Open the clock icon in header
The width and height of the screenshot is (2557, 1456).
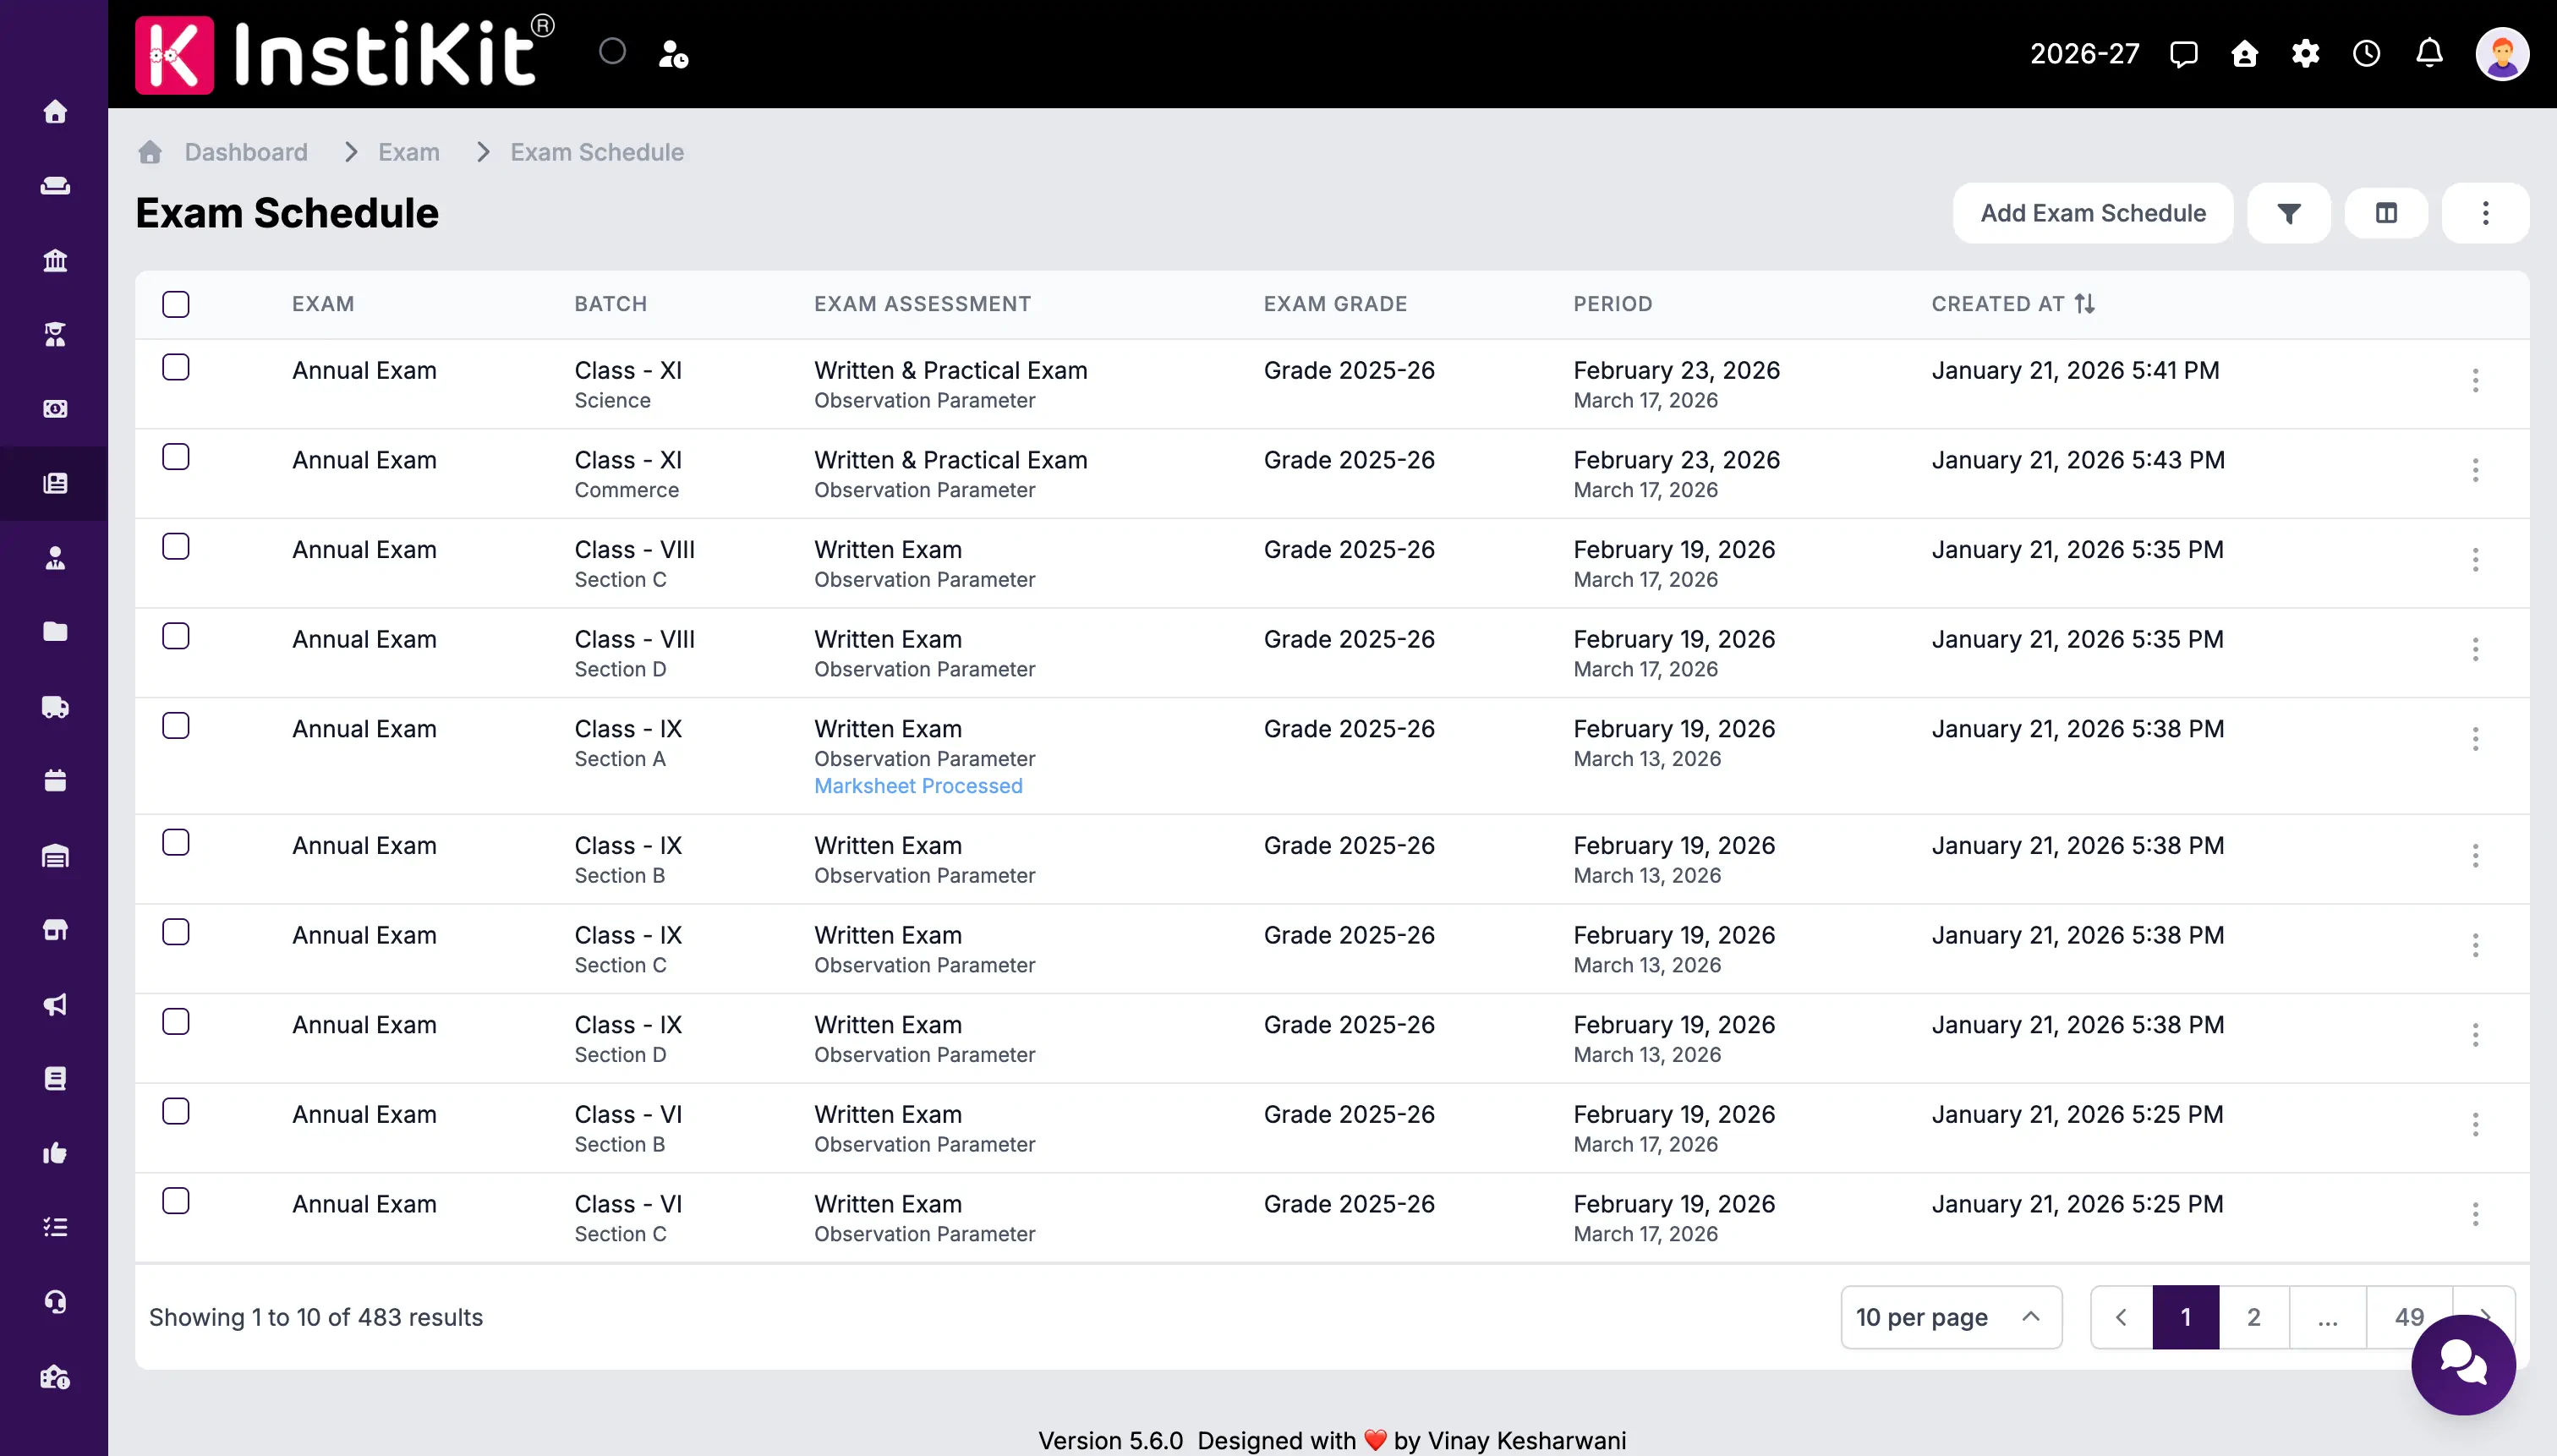(x=2366, y=53)
